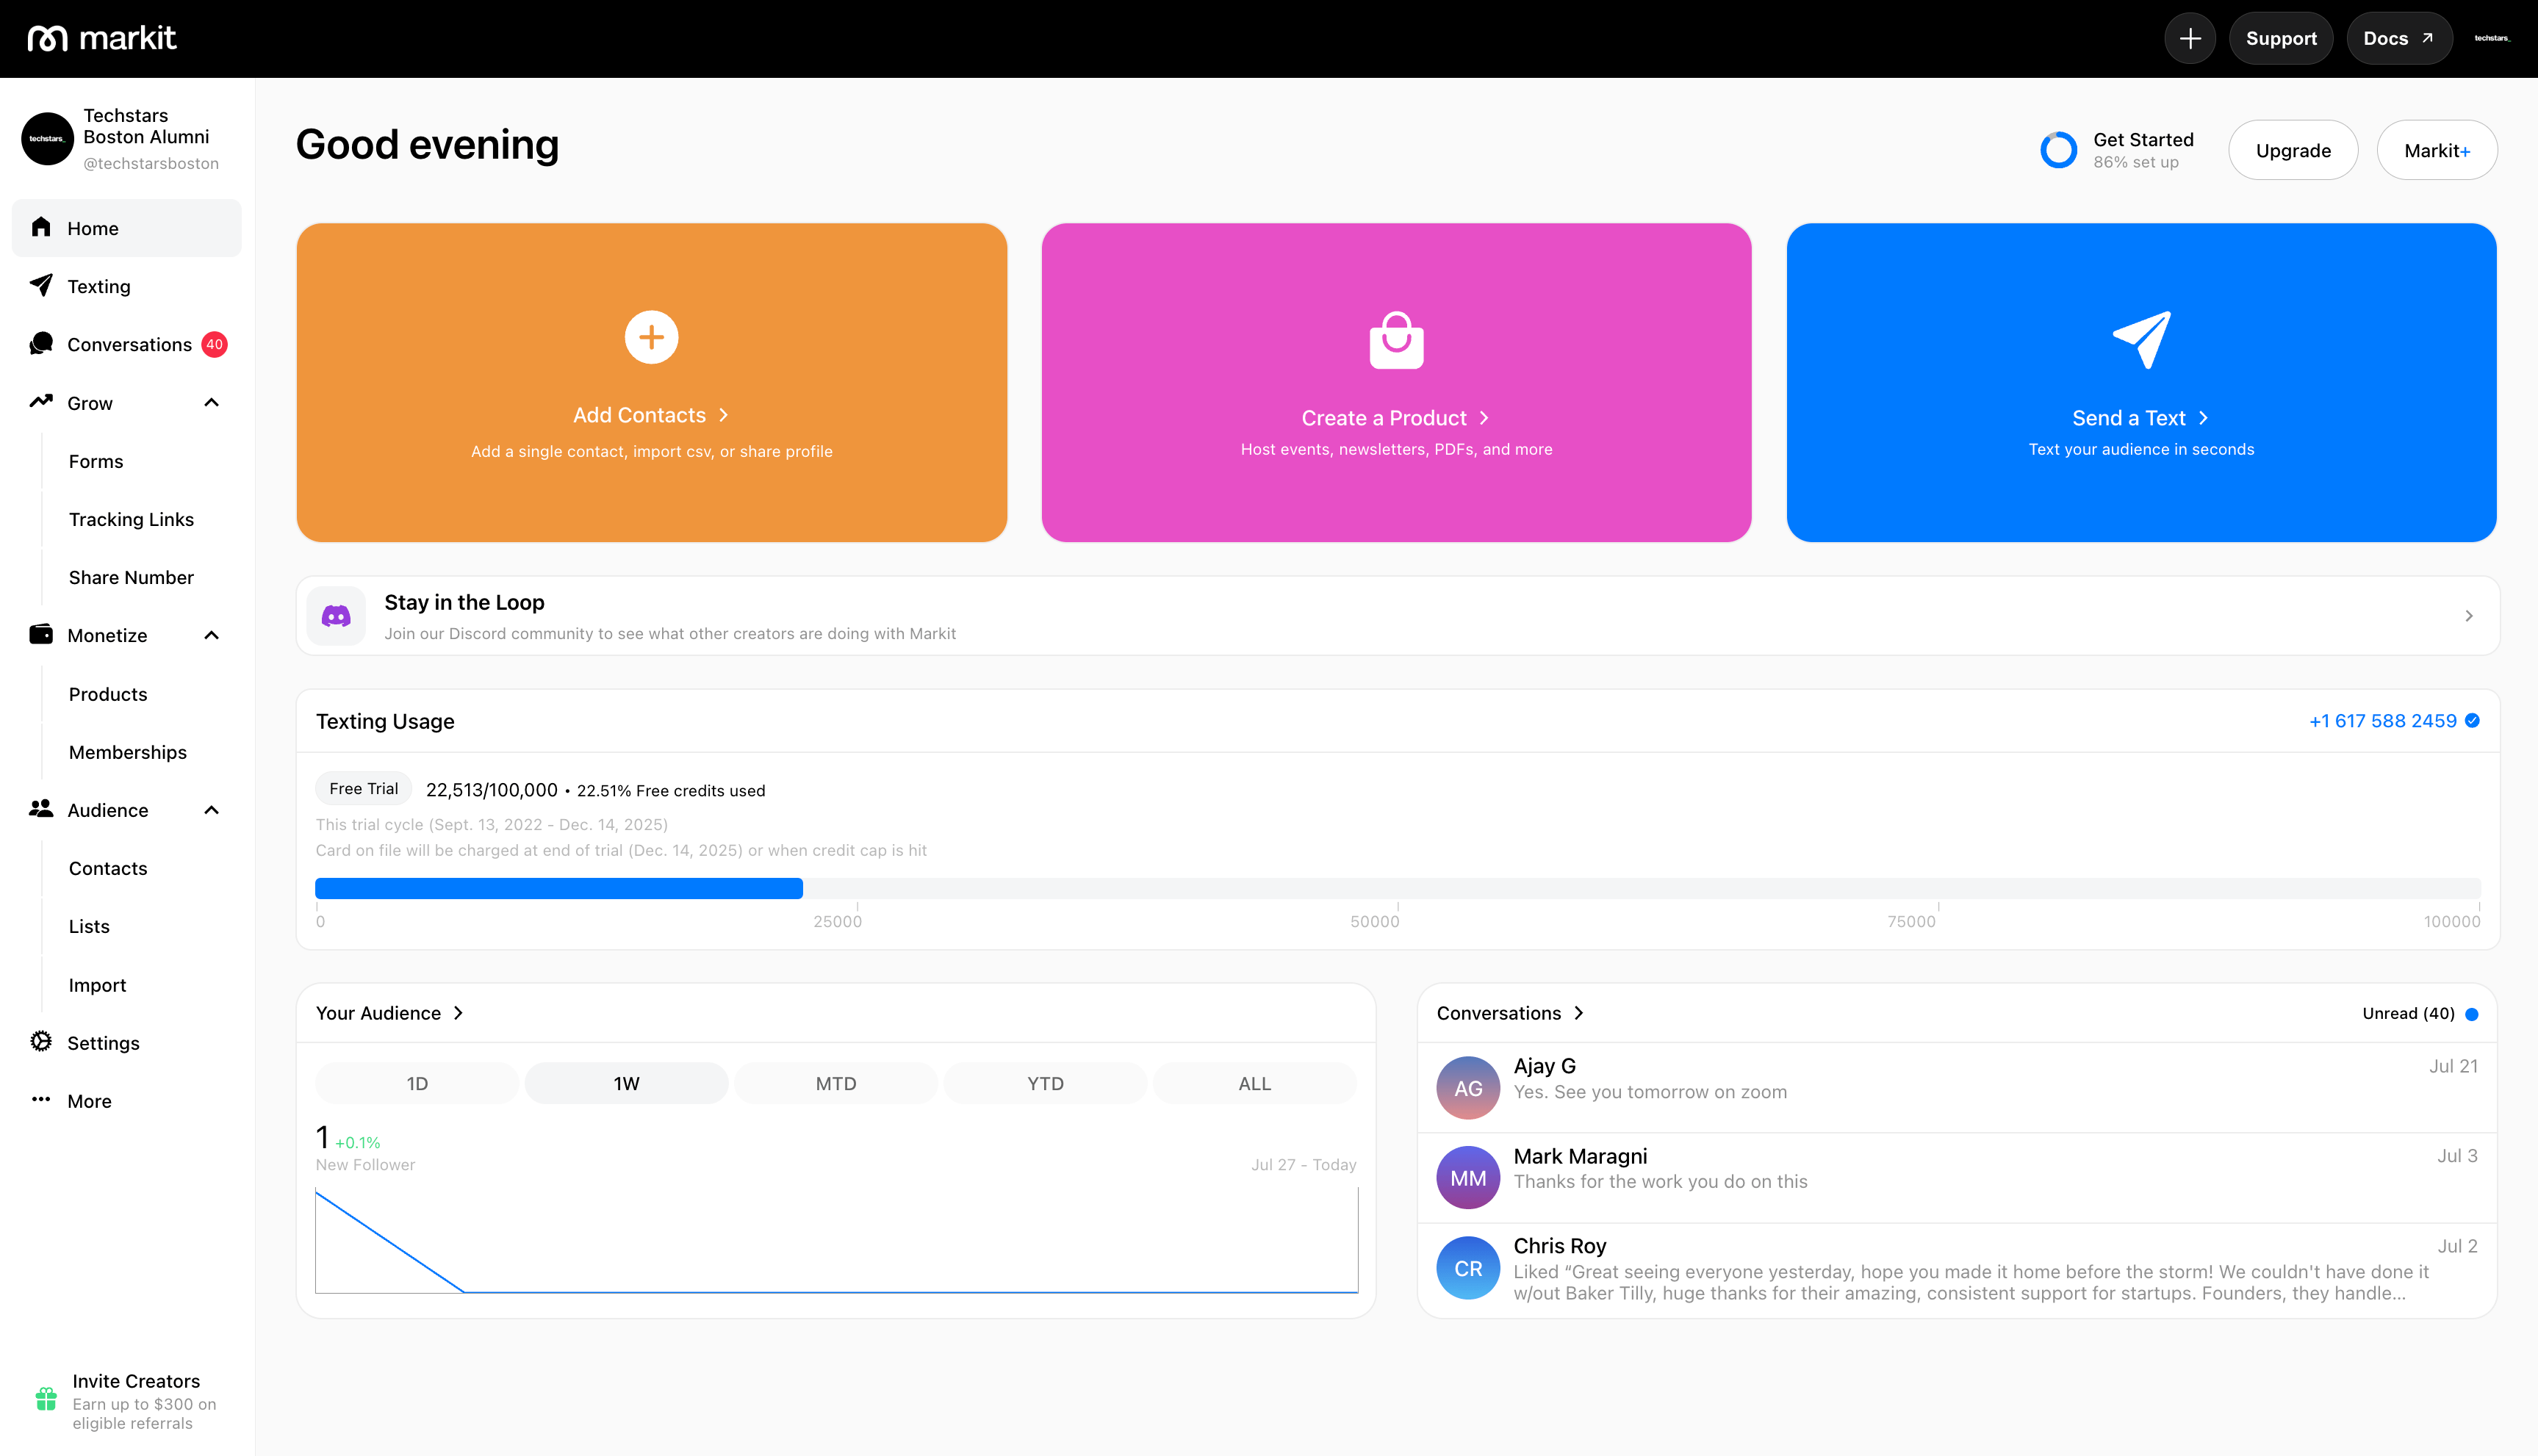The height and width of the screenshot is (1456, 2538).
Task: Click the Upgrade button
Action: point(2293,150)
